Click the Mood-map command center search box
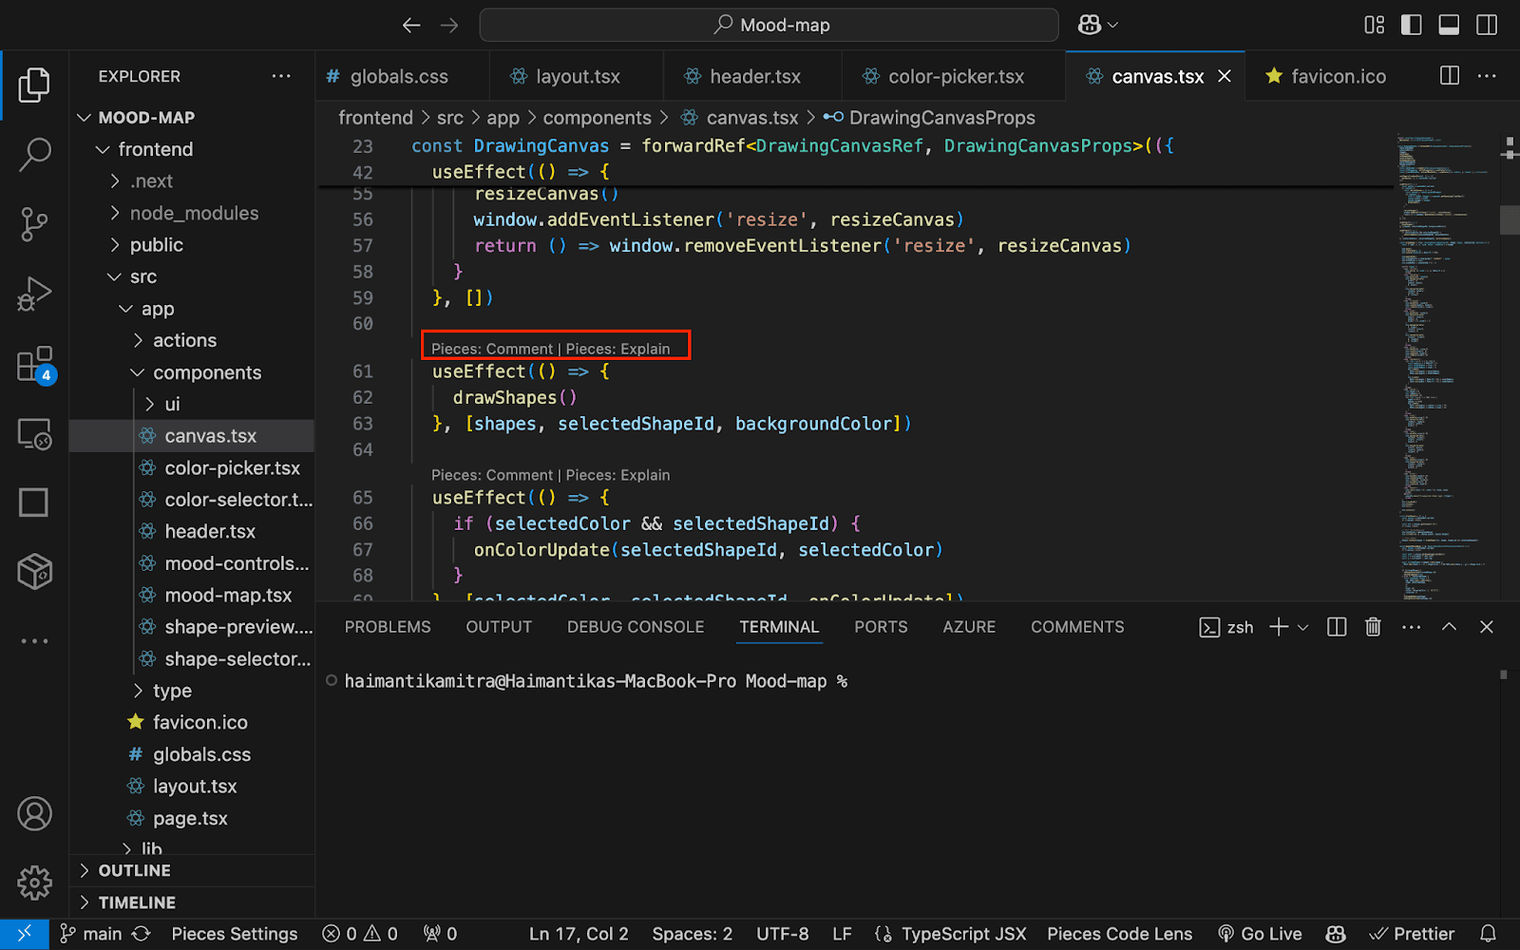This screenshot has width=1520, height=950. [769, 25]
